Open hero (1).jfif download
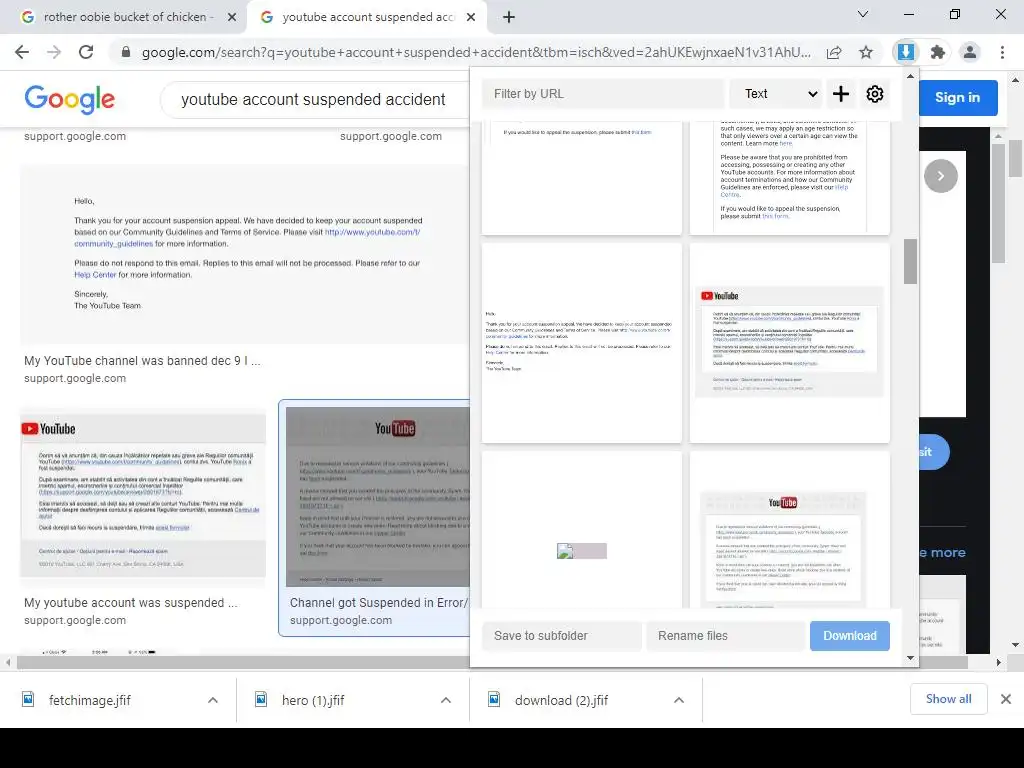 click(313, 701)
